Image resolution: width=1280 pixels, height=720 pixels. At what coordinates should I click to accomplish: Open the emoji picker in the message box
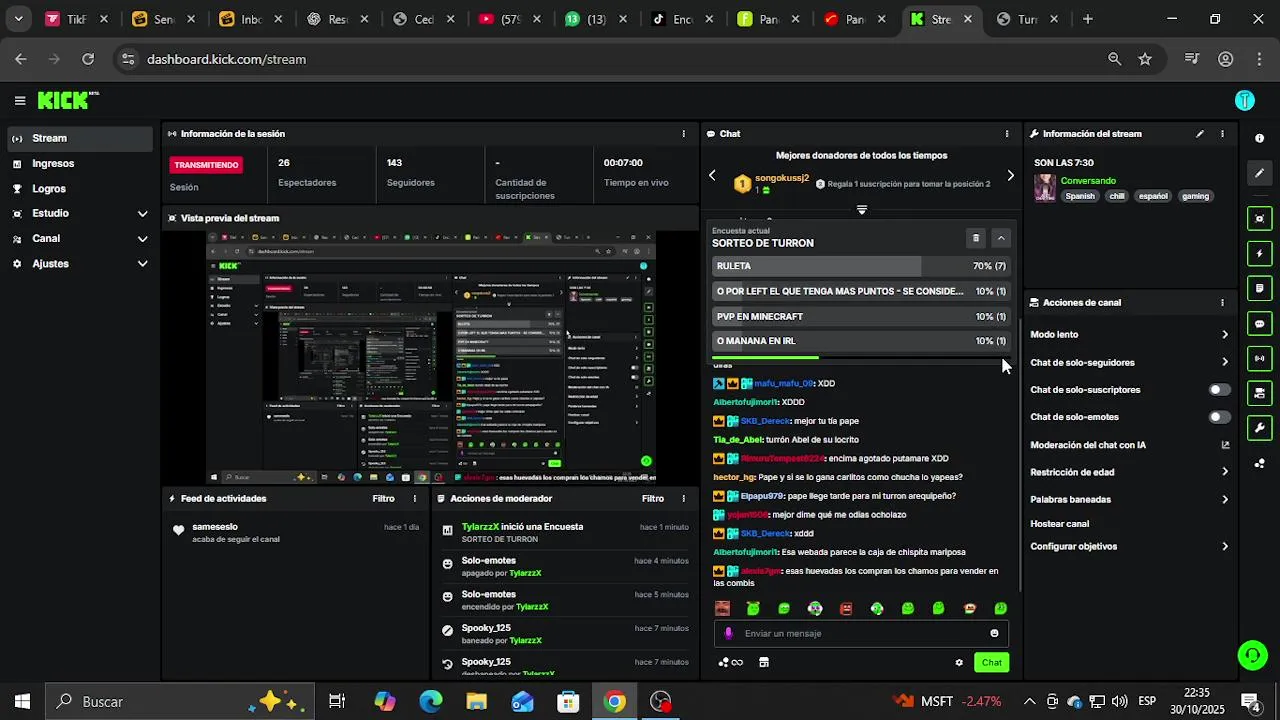(994, 633)
